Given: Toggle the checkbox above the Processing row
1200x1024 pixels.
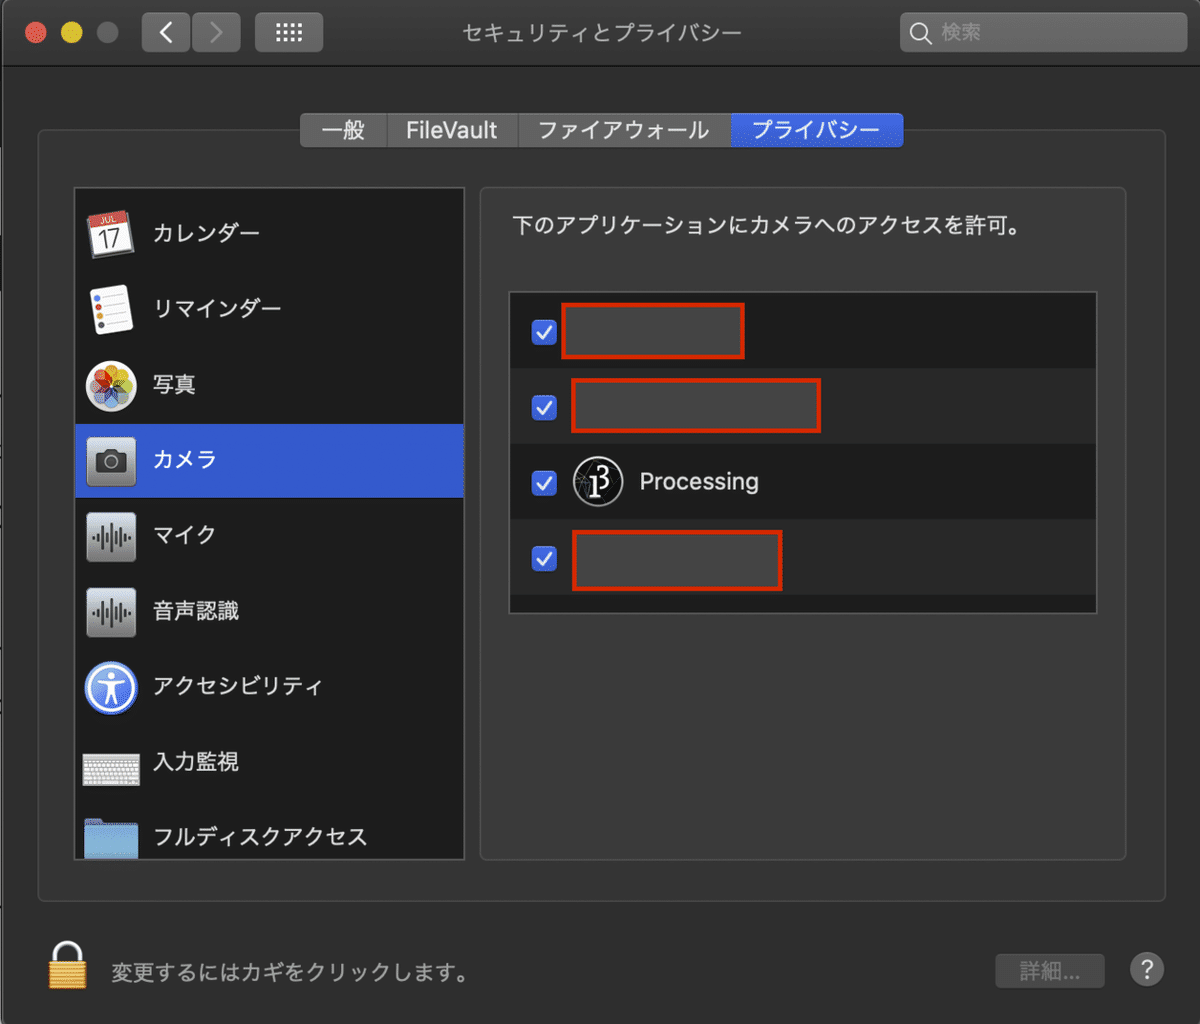Looking at the screenshot, I should 544,407.
